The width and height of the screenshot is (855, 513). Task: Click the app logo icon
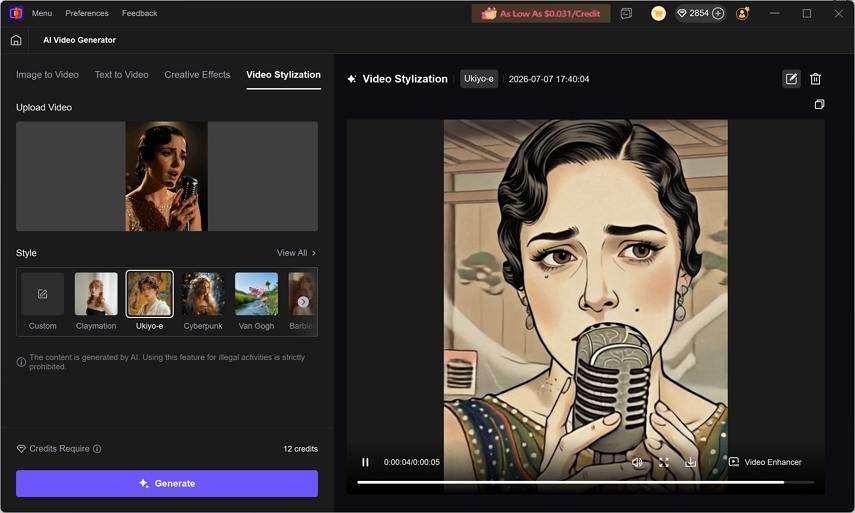click(x=16, y=13)
